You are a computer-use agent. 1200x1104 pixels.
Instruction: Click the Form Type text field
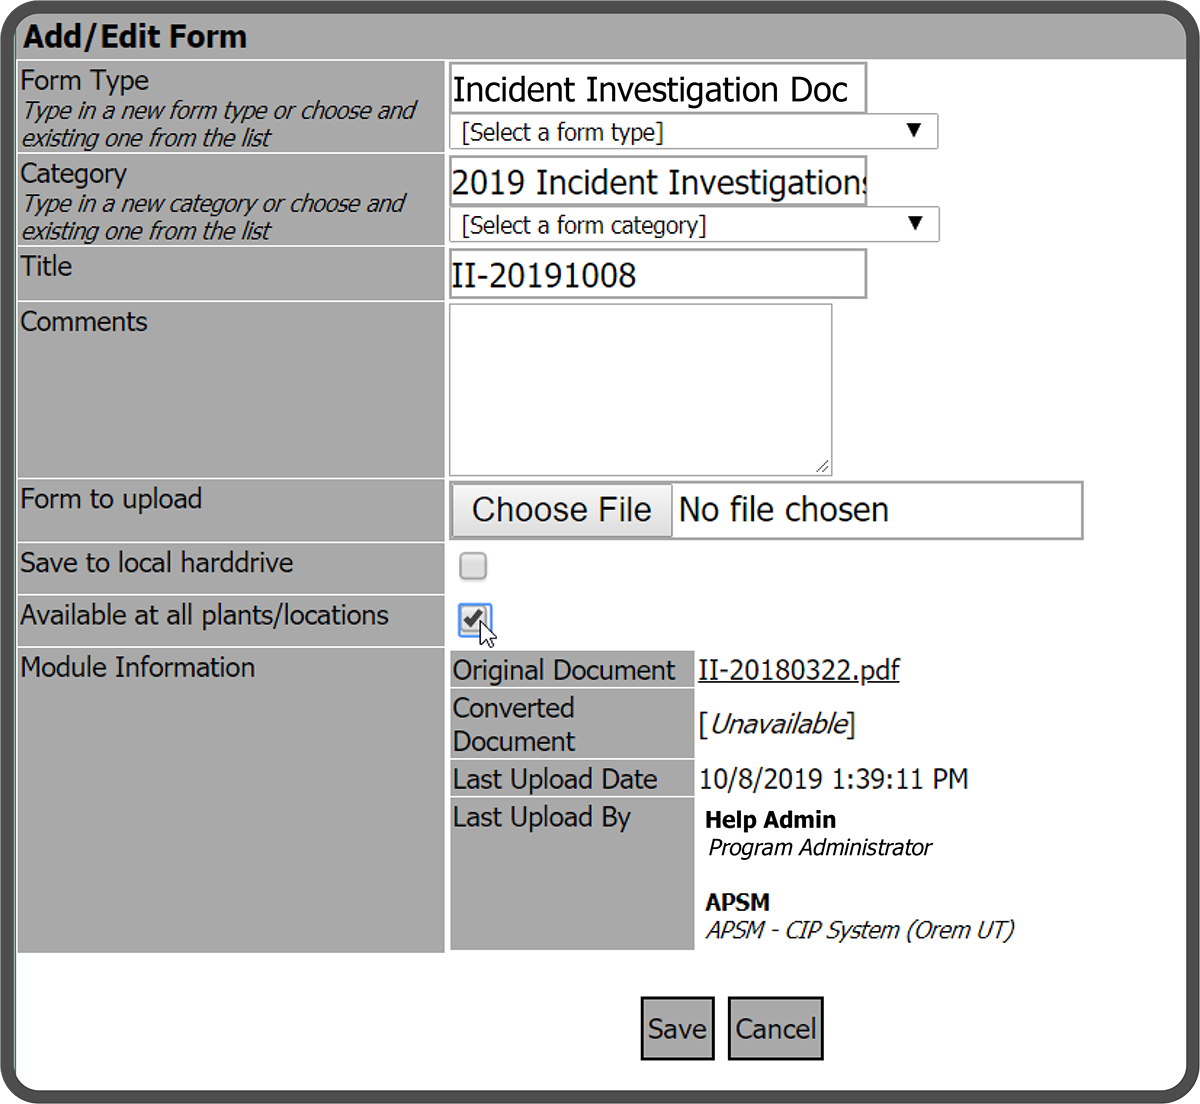[657, 89]
